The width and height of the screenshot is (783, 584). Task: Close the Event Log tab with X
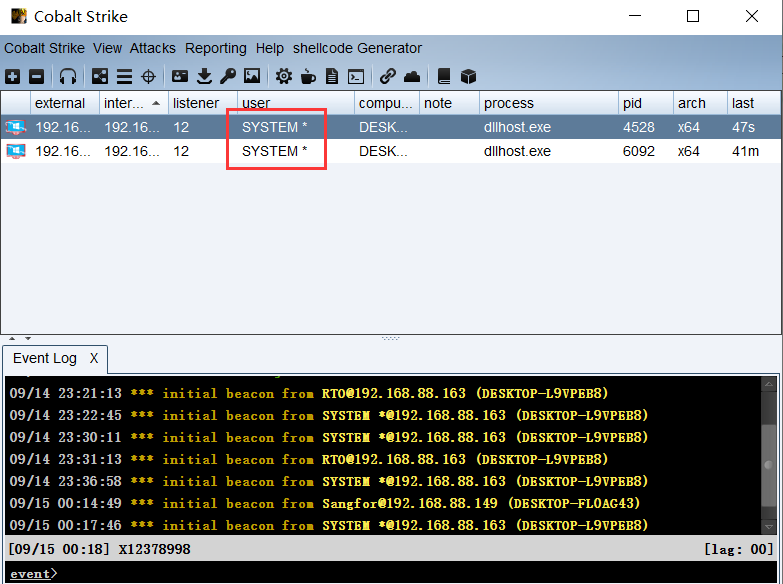pyautogui.click(x=94, y=358)
